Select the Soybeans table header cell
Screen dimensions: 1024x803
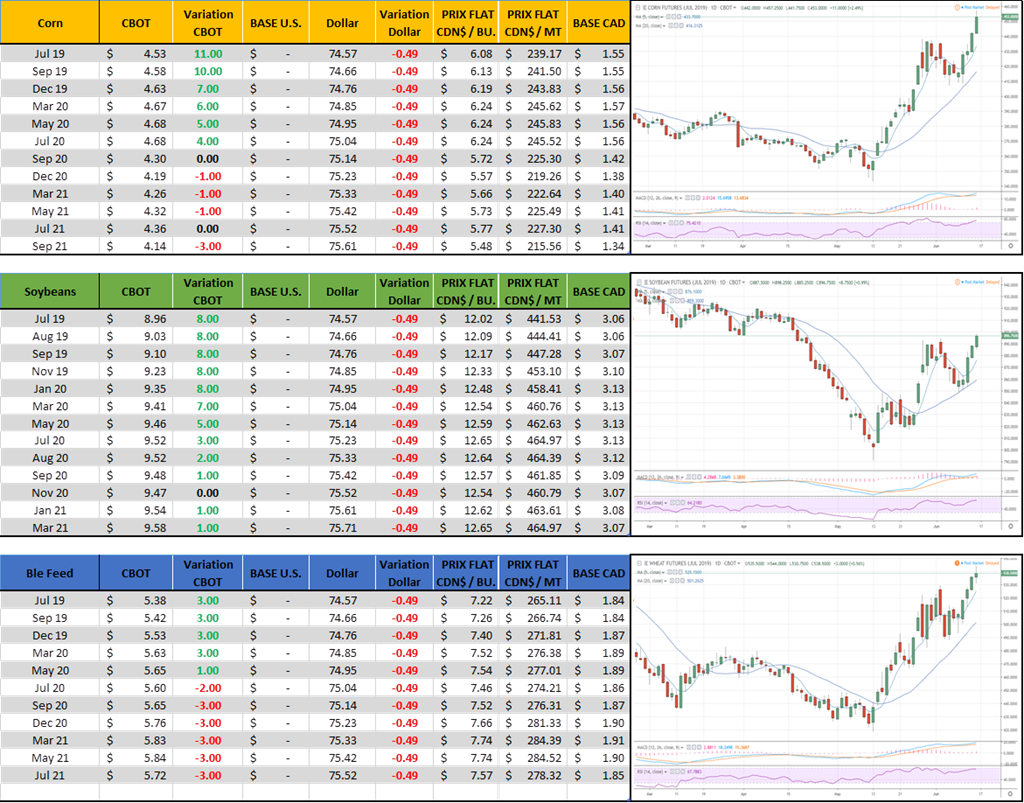(50, 292)
